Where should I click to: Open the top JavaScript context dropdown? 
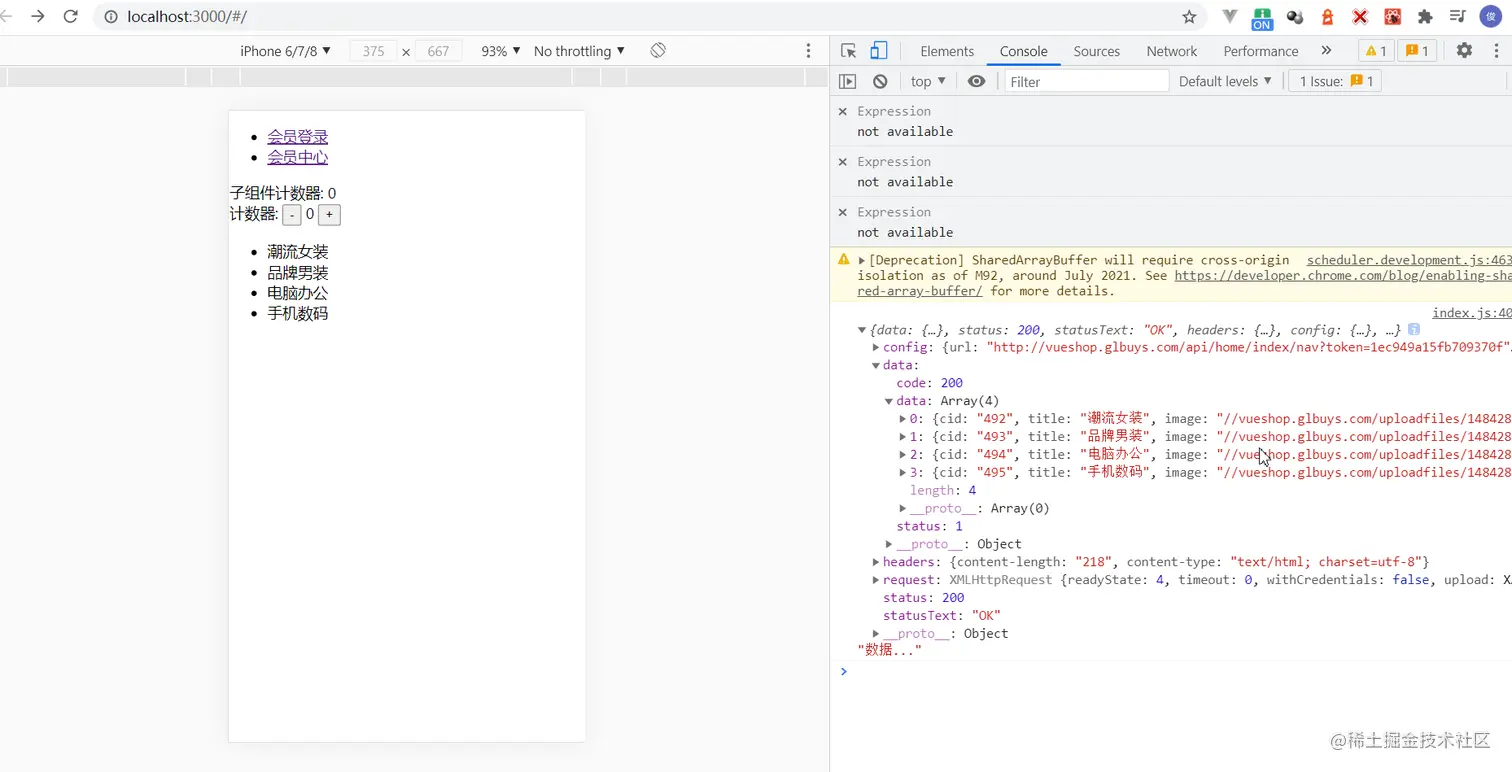click(x=928, y=81)
